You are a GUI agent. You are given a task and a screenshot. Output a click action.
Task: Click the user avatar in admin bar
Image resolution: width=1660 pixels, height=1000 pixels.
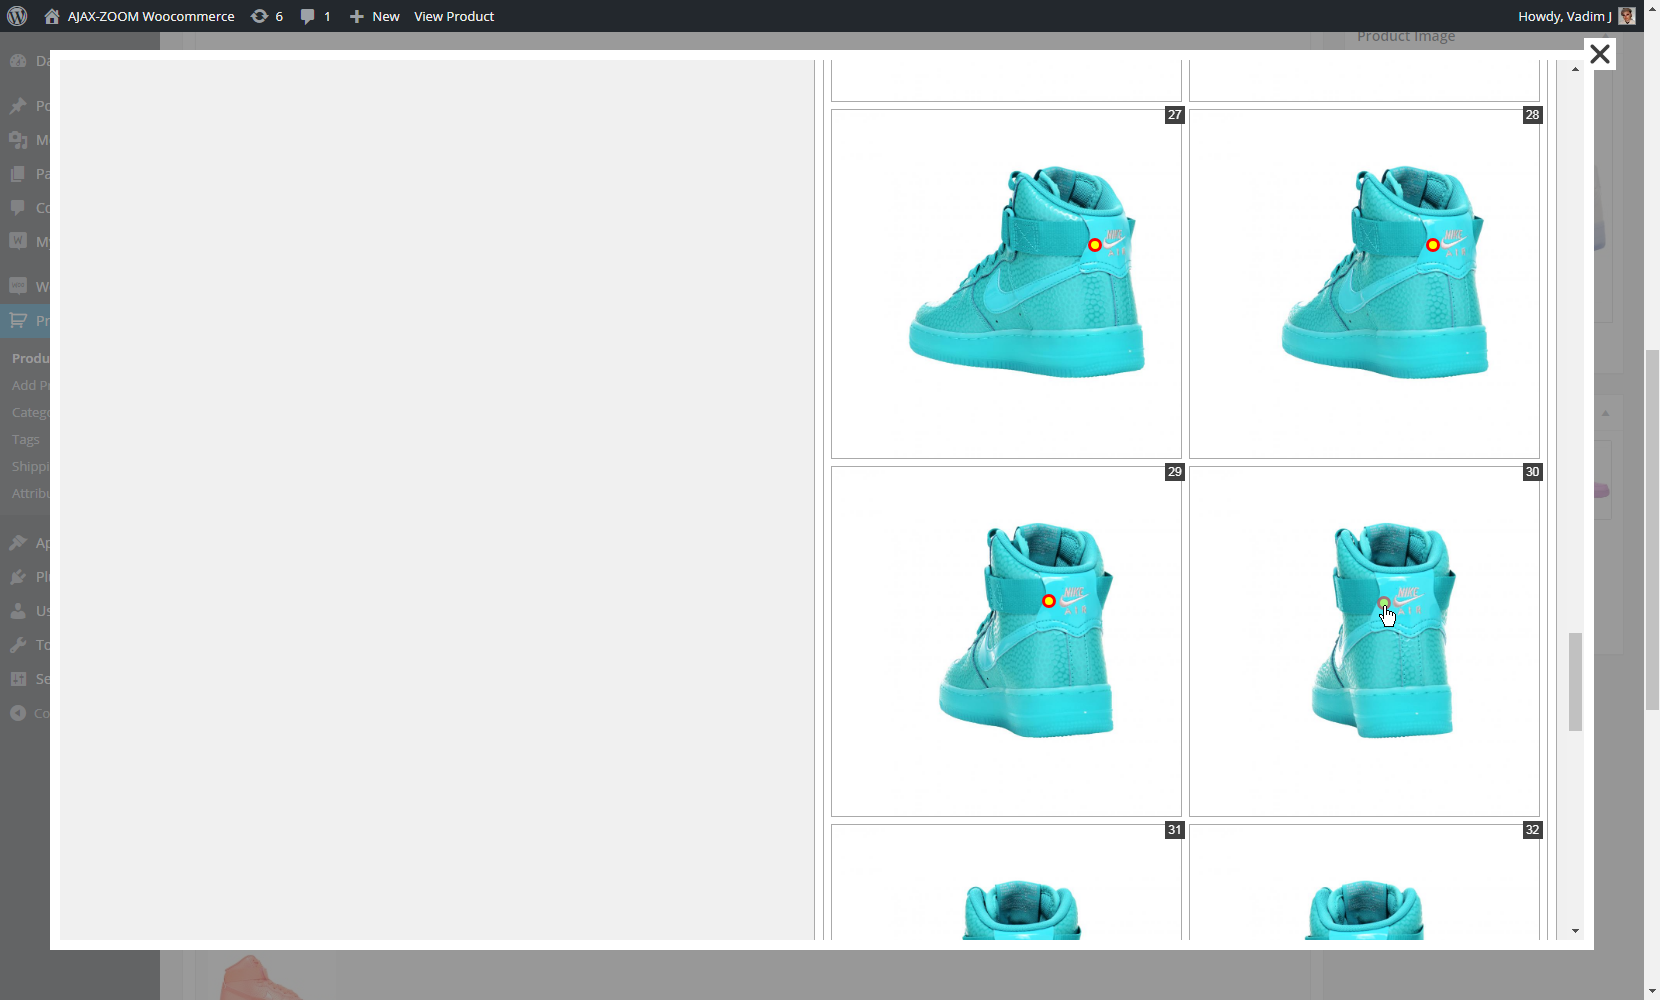pyautogui.click(x=1627, y=16)
